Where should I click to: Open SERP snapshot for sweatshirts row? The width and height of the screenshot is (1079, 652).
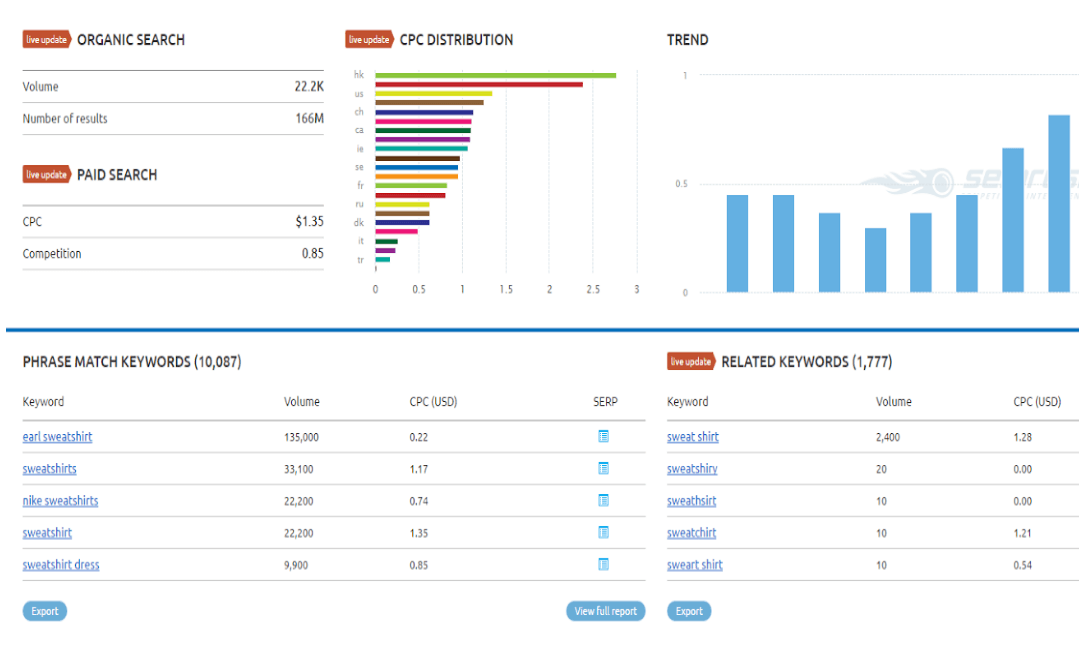point(603,469)
